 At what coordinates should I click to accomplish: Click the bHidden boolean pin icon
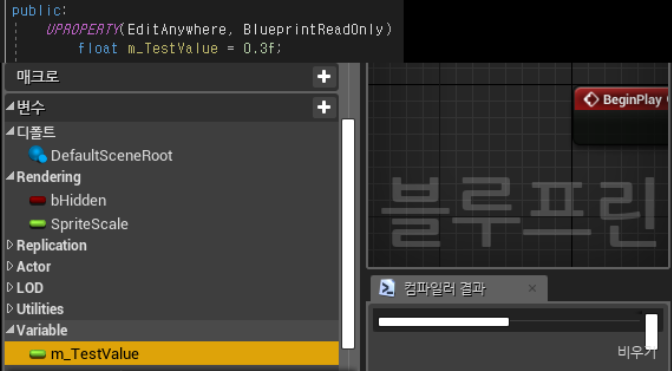[38, 200]
